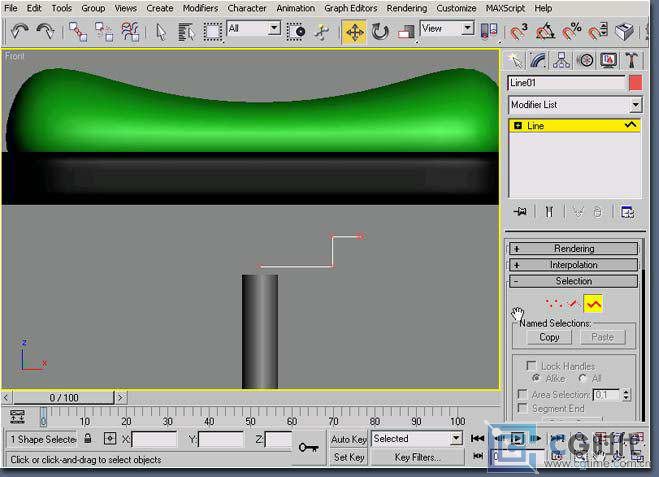This screenshot has height=477, width=659.
Task: Open the Motion command panel tab
Action: tap(586, 61)
